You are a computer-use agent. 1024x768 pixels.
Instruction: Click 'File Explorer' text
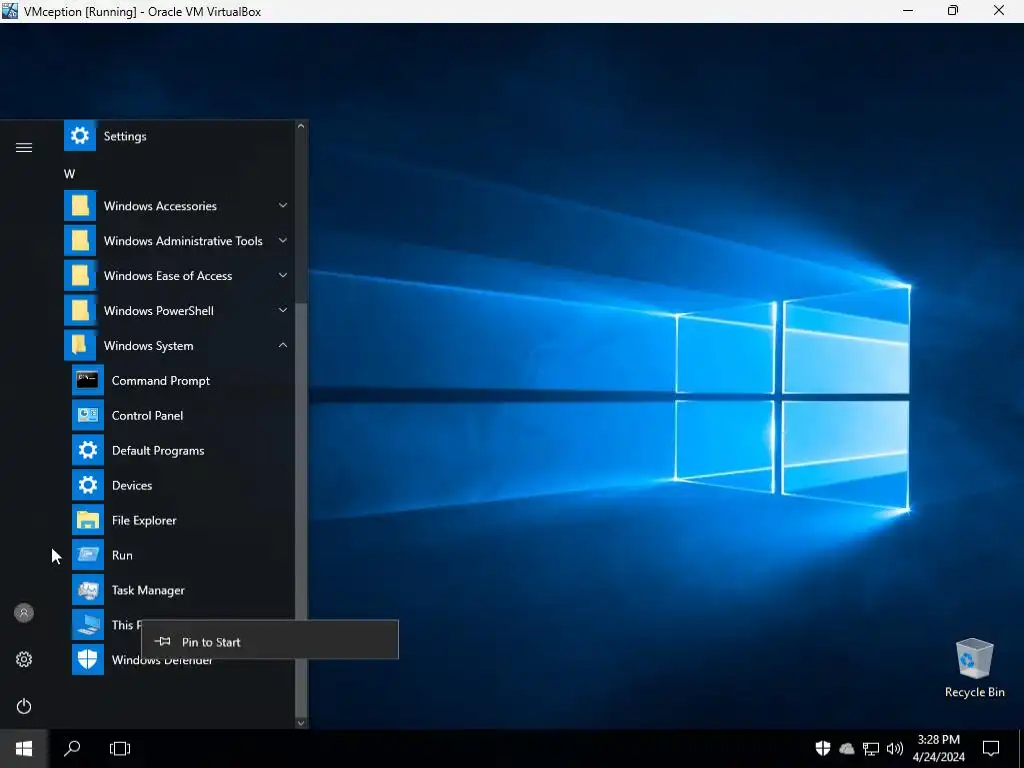pos(144,520)
